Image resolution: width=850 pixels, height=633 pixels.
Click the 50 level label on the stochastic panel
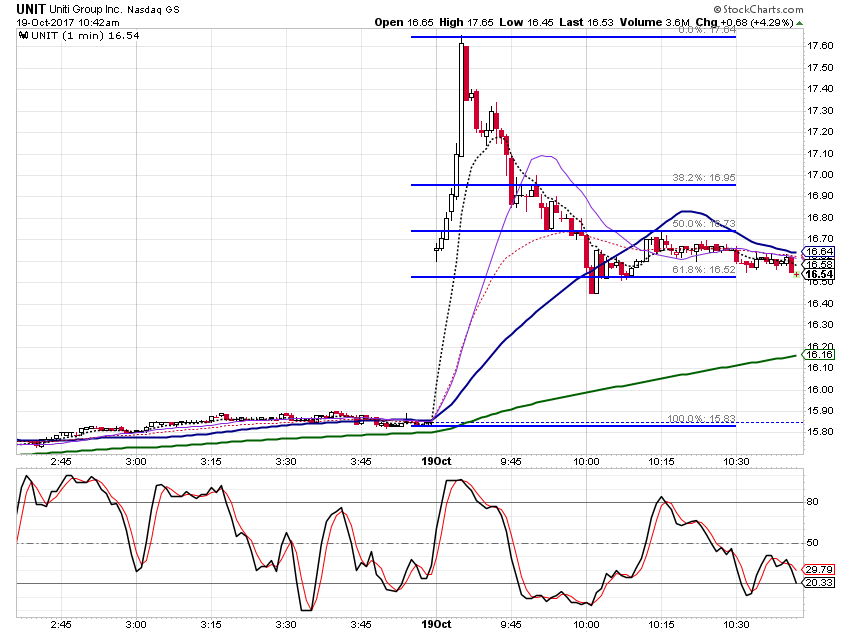[813, 543]
